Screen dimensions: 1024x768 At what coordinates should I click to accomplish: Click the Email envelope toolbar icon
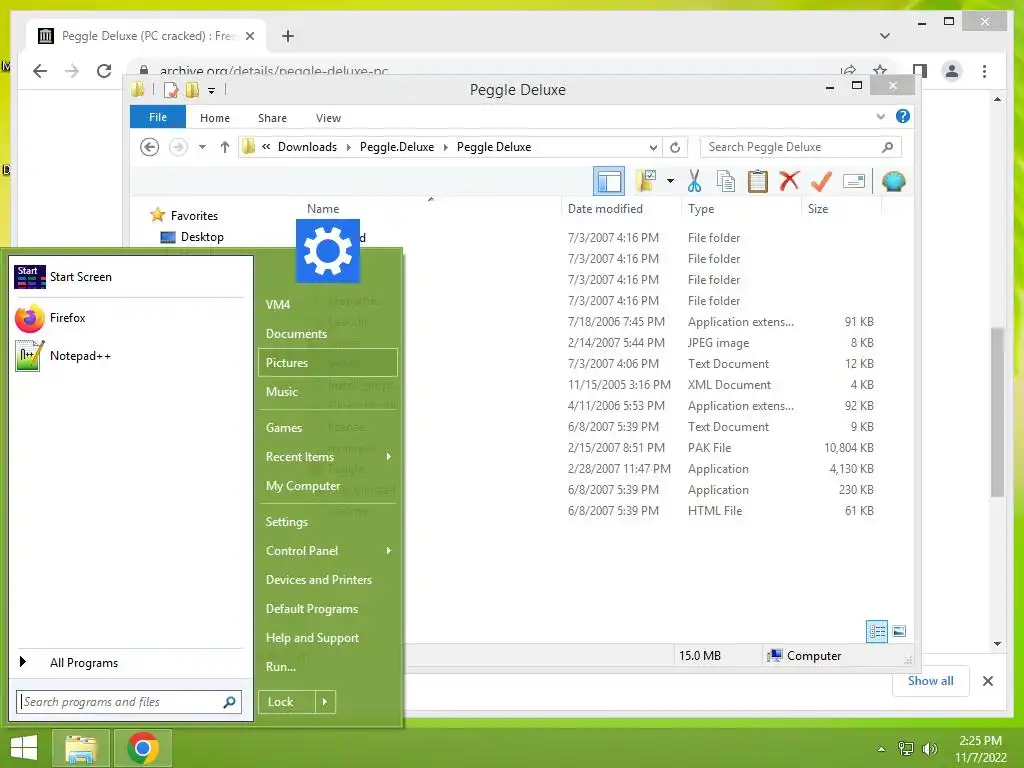(854, 181)
